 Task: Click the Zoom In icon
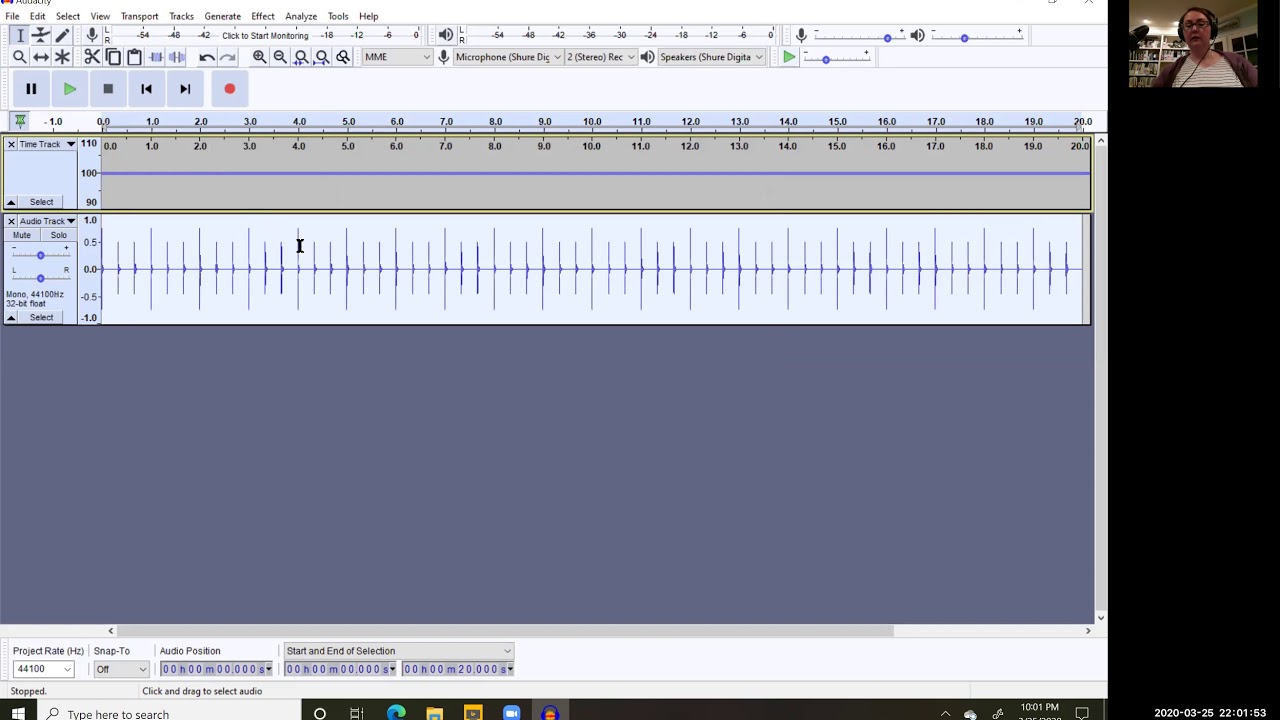point(259,57)
